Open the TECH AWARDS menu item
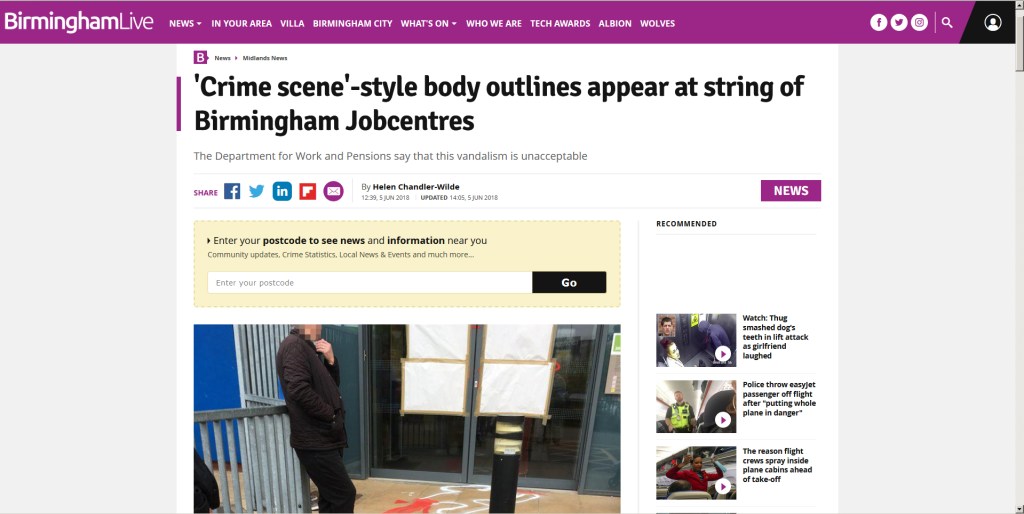Viewport: 1024px width, 514px height. click(560, 24)
